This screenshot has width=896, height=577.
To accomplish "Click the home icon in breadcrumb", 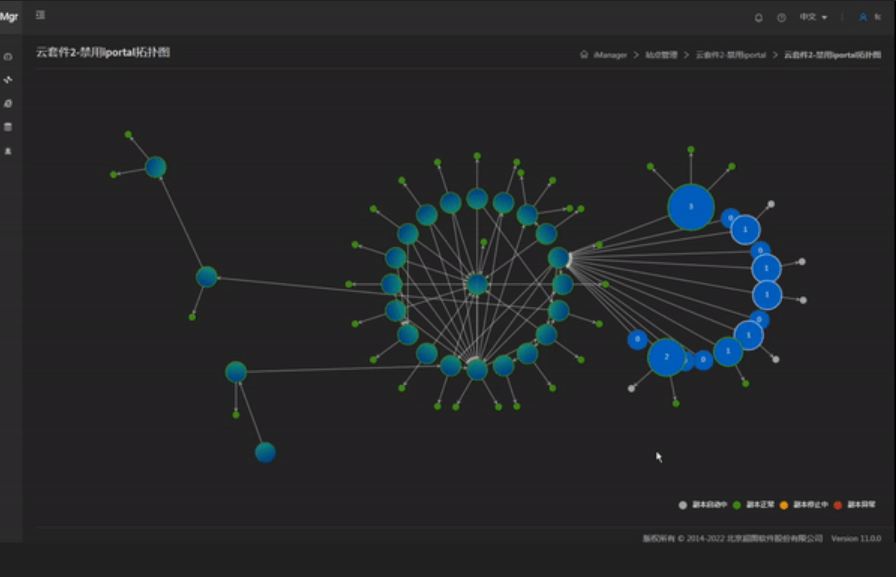I will (x=584, y=55).
